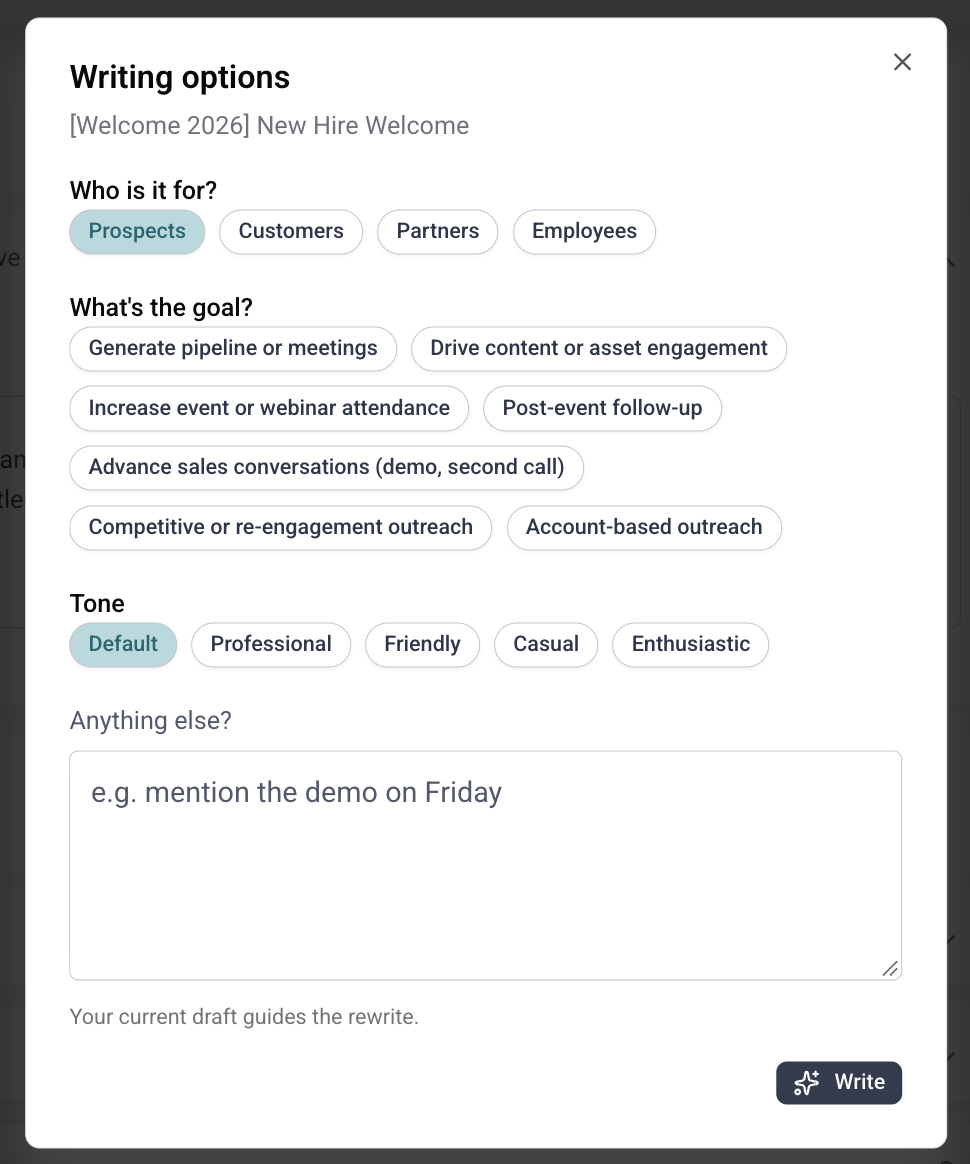Viewport: 970px width, 1164px height.
Task: Select Advance sales conversations goal
Action: [x=327, y=468]
